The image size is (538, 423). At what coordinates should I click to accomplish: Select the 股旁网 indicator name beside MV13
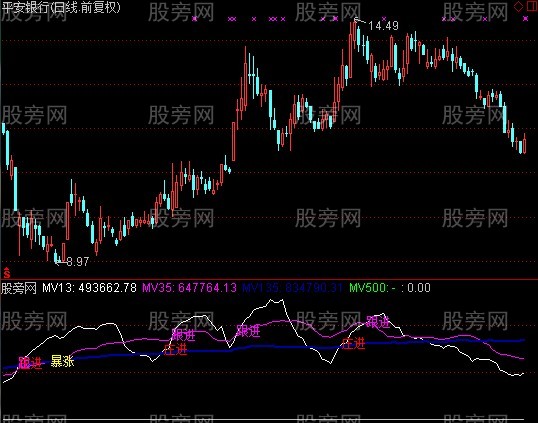pos(19,287)
